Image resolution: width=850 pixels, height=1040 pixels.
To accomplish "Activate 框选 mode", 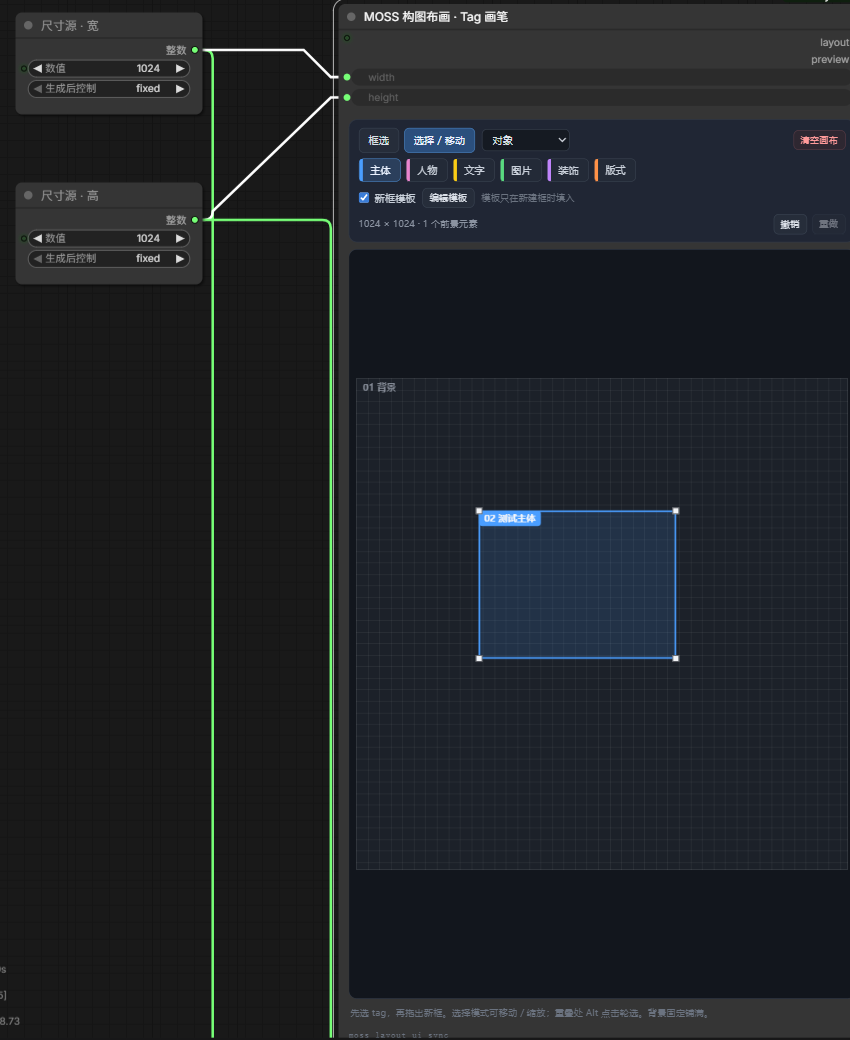I will pos(379,140).
